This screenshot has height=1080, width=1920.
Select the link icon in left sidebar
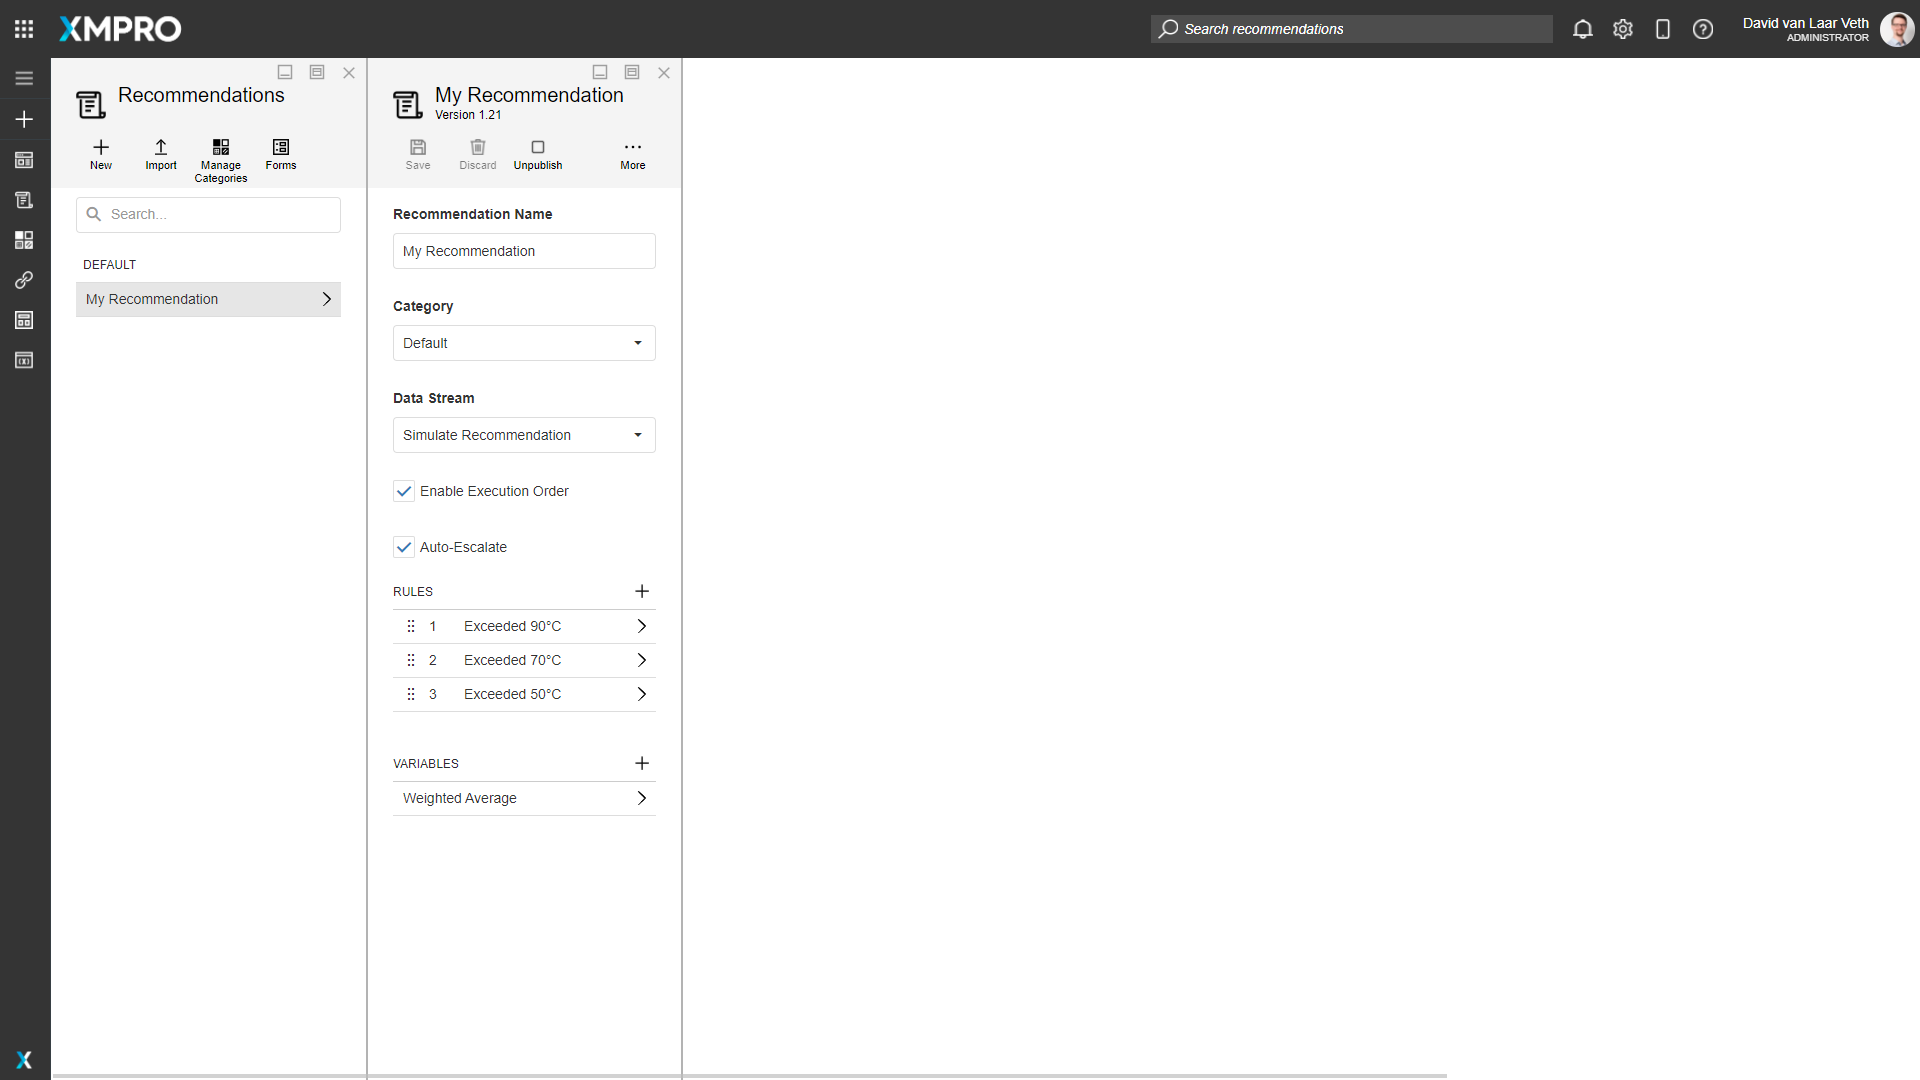24,280
